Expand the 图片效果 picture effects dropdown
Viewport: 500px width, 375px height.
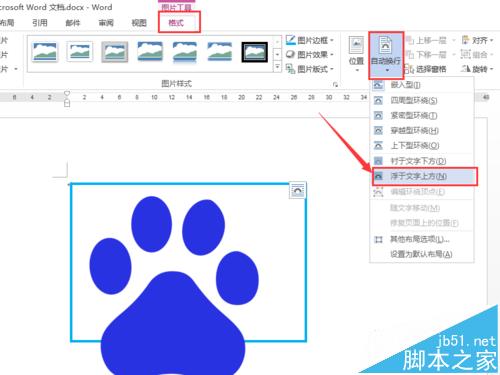click(310, 54)
